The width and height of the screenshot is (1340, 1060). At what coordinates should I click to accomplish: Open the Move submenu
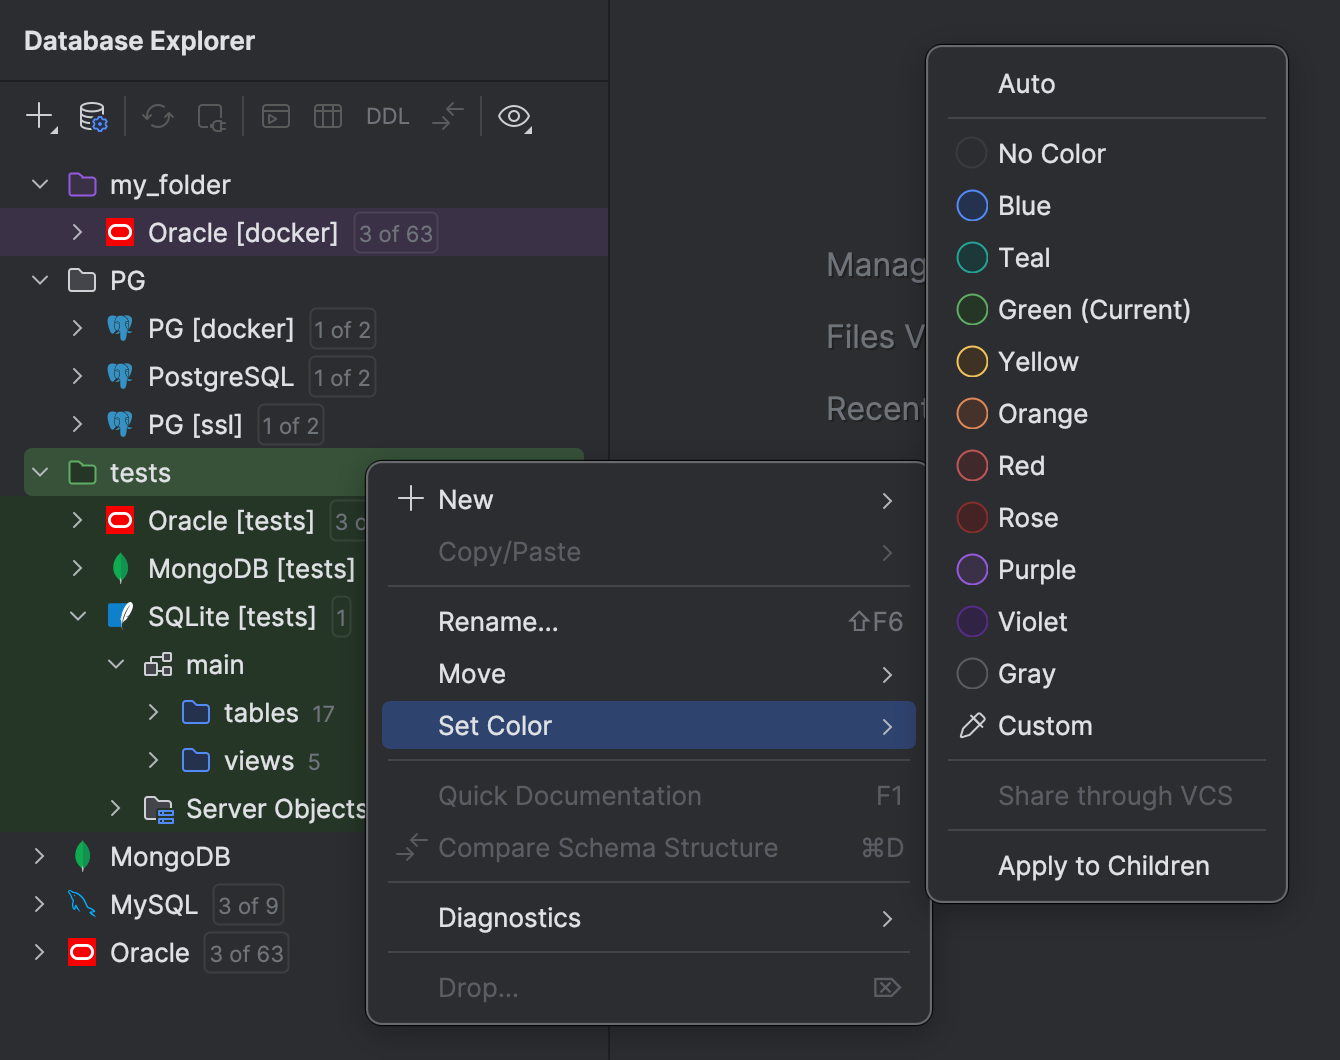click(x=649, y=674)
